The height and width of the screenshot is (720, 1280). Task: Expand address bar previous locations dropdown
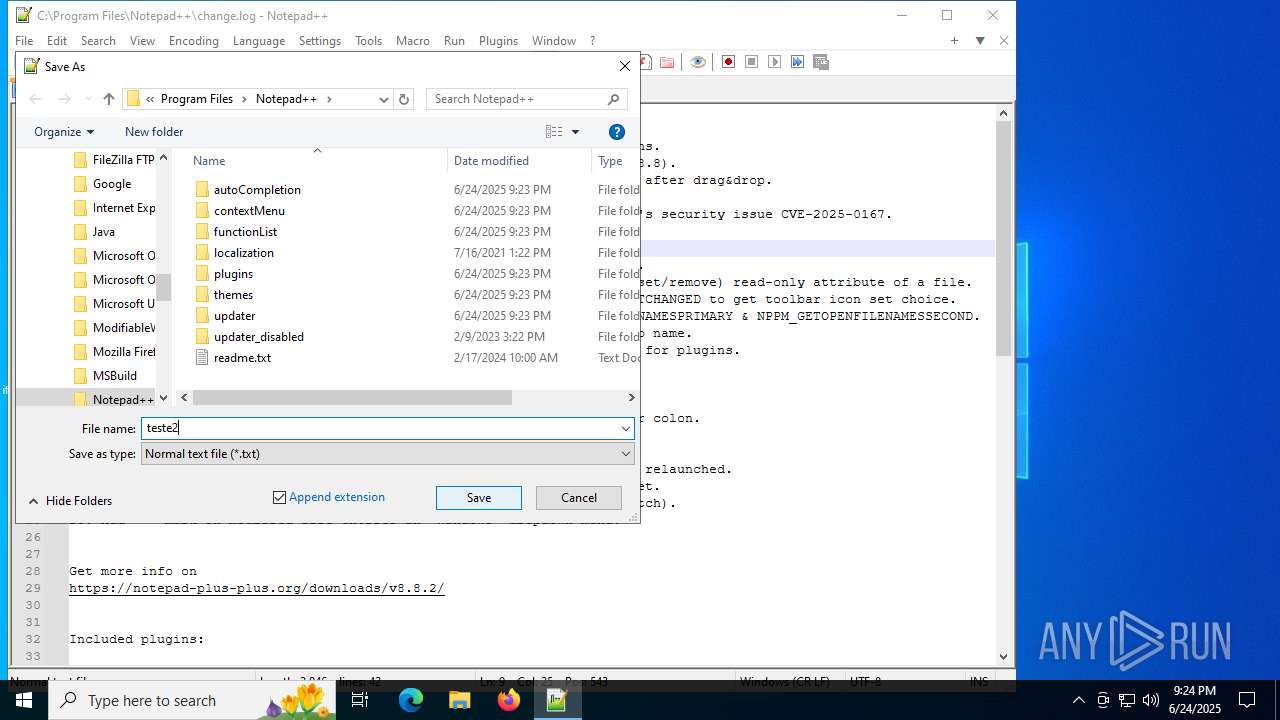tap(383, 99)
